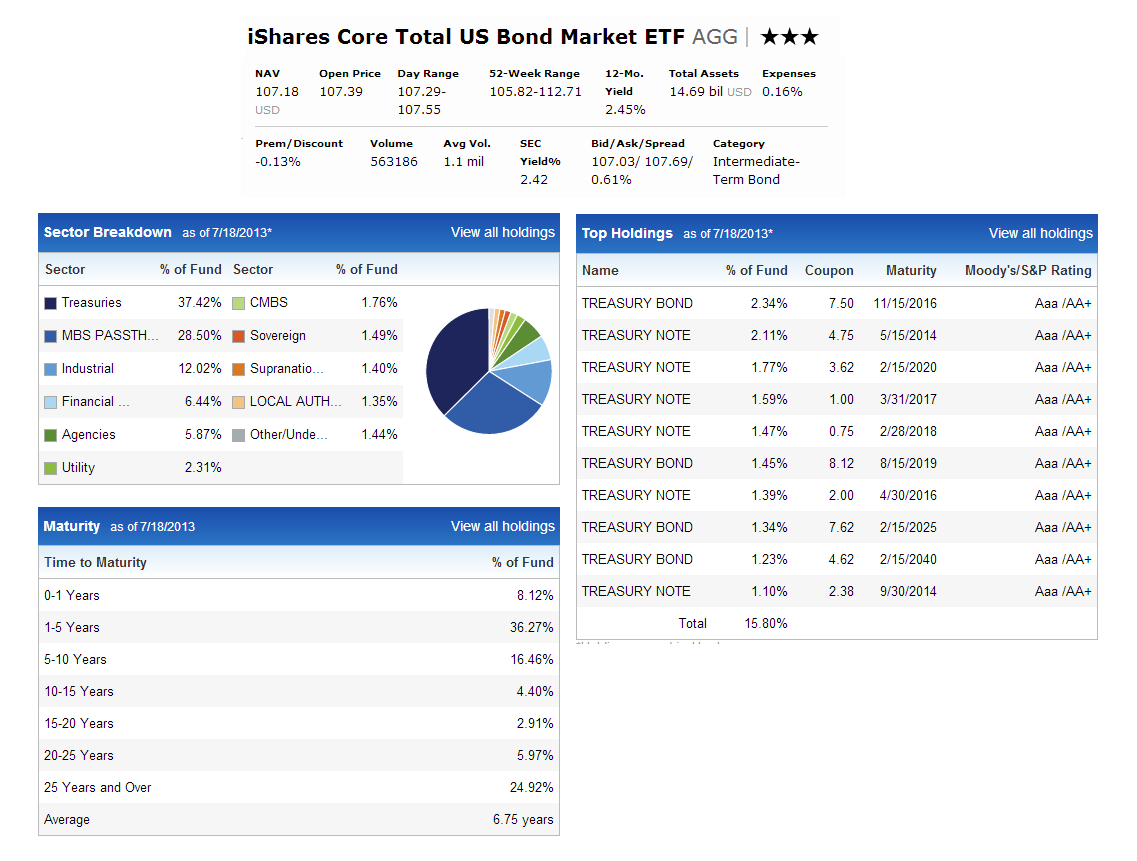Select the NAV value 107.18
The width and height of the screenshot is (1137, 861).
[x=277, y=91]
